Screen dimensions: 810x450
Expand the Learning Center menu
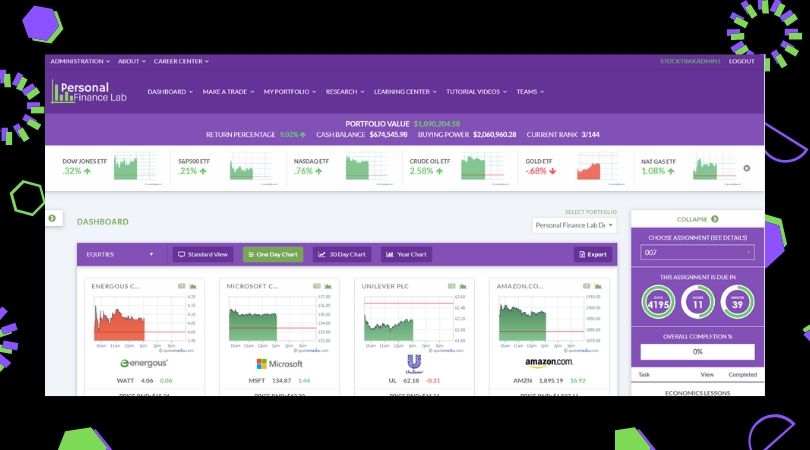click(x=406, y=91)
